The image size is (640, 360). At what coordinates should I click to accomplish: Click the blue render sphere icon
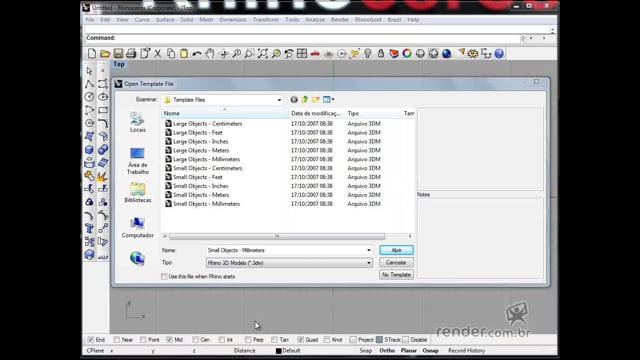[447, 53]
